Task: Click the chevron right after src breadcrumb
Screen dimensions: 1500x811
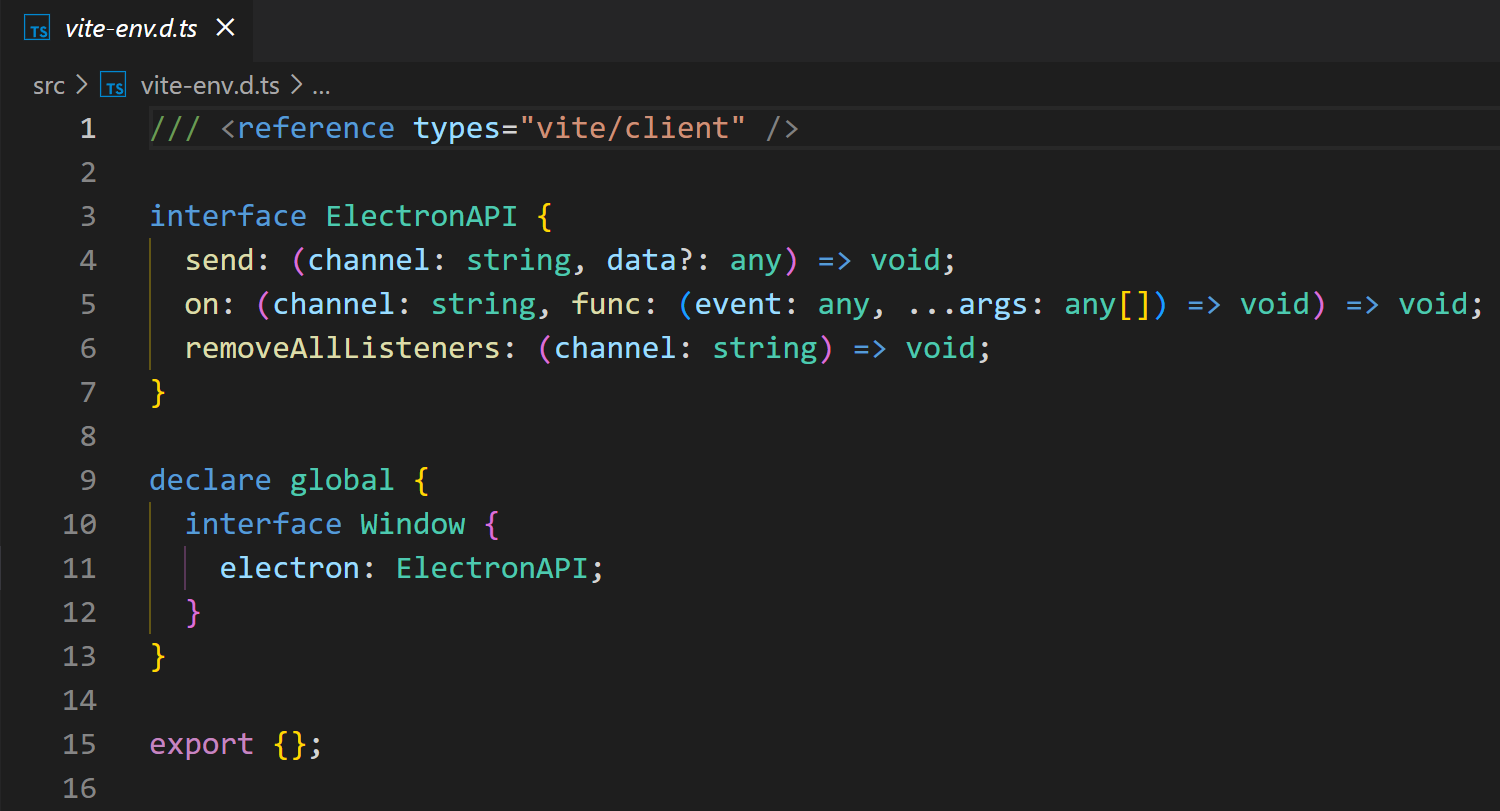Action: tap(82, 86)
